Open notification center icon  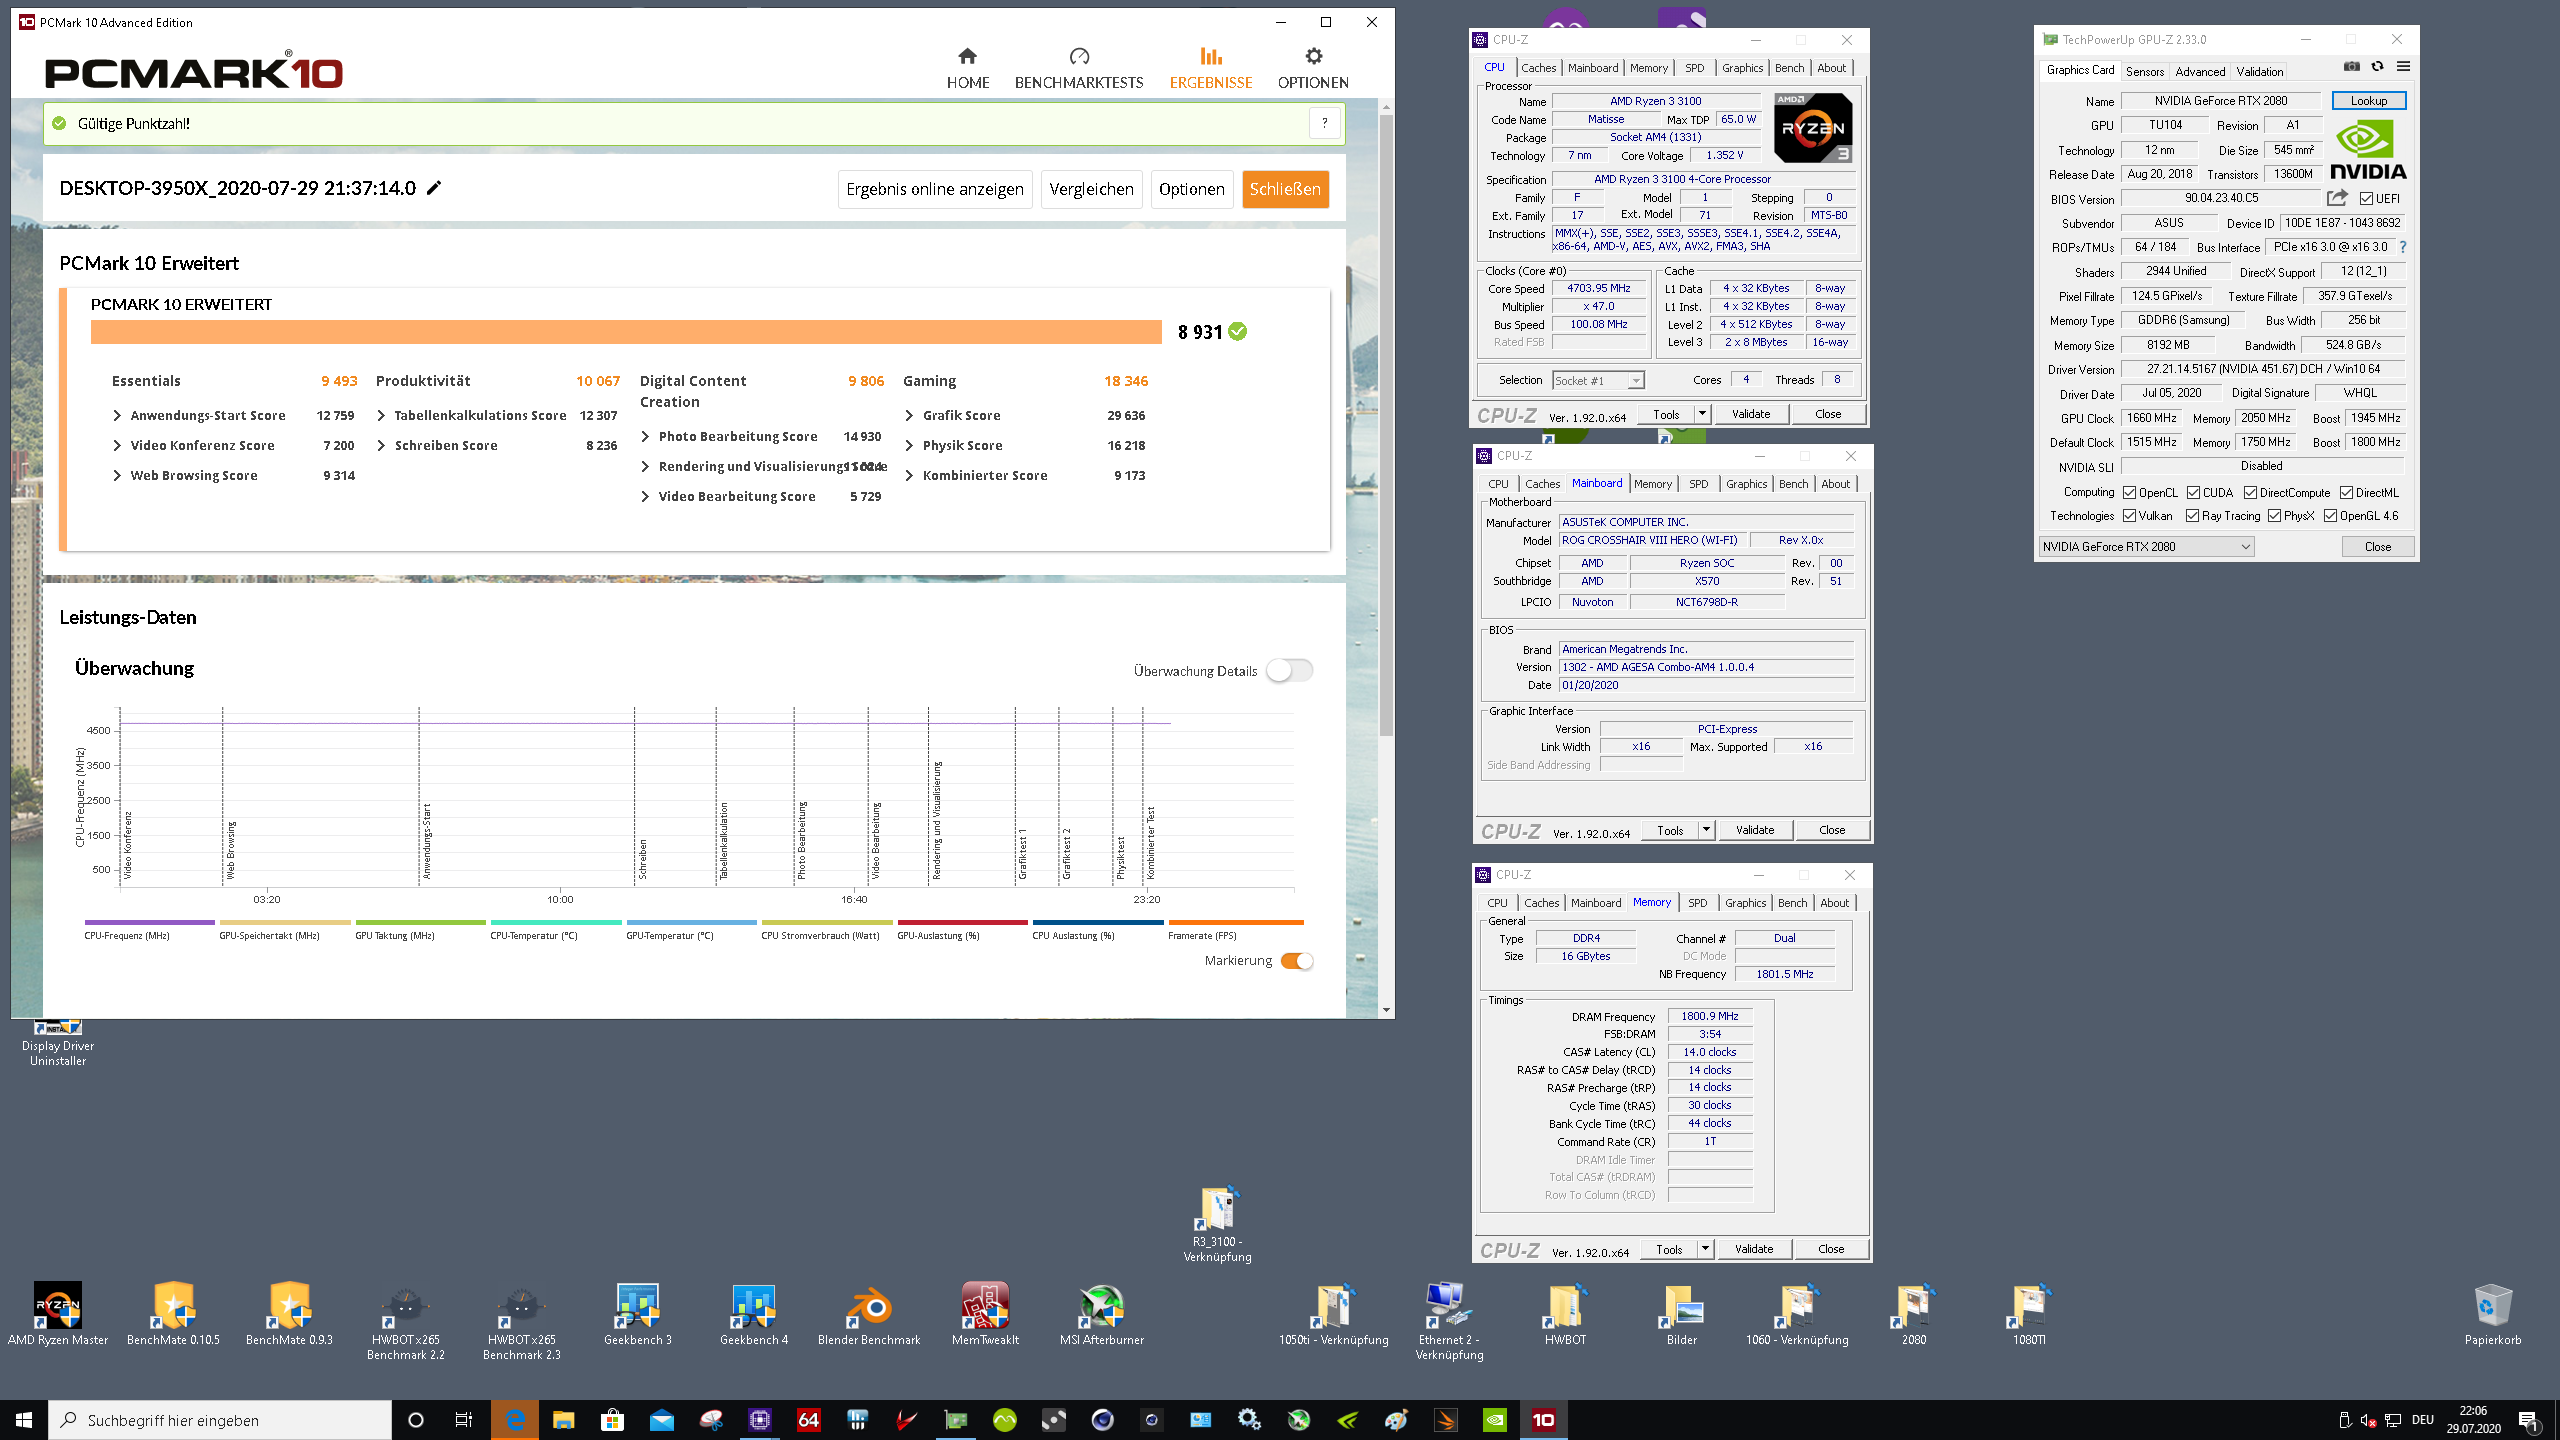[x=2528, y=1420]
